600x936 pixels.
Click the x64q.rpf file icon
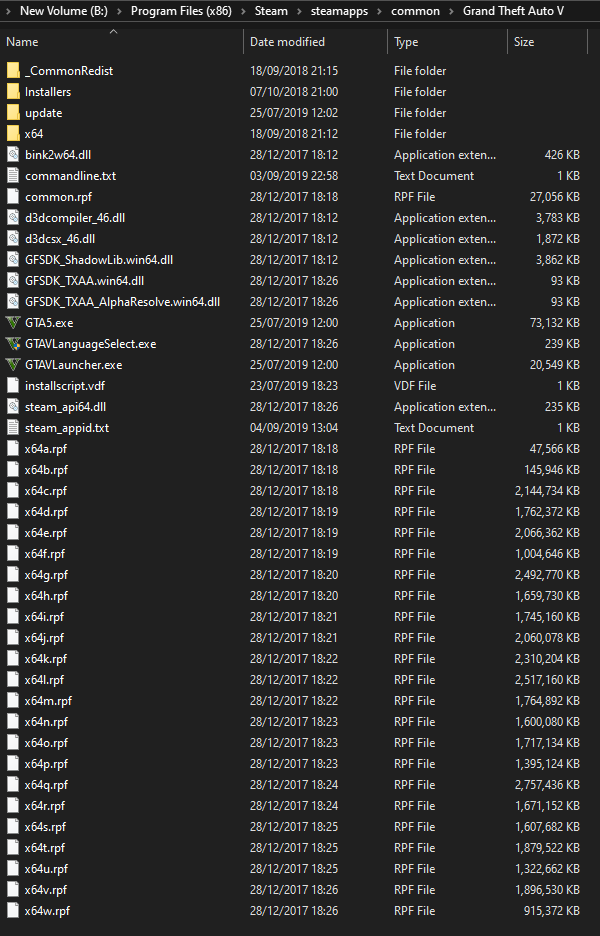13,784
